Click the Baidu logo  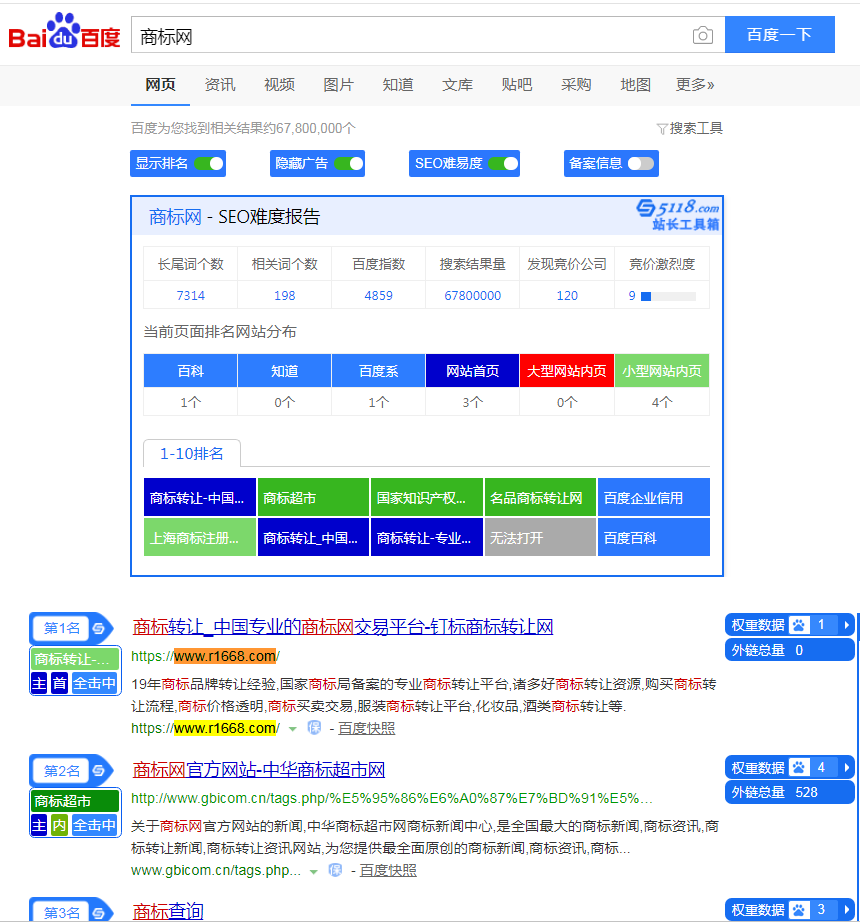coord(64,31)
